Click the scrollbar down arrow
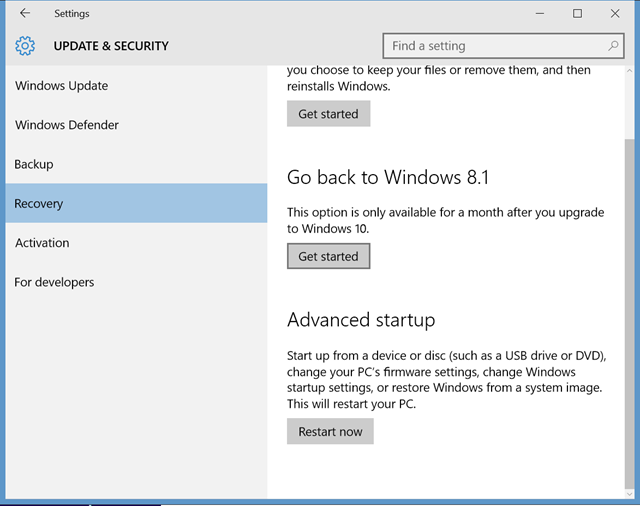The height and width of the screenshot is (506, 640). 629,494
